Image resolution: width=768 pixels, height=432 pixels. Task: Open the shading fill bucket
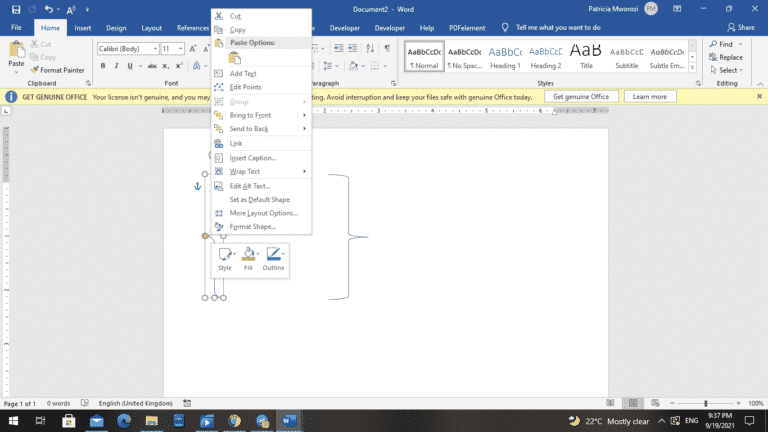coord(353,66)
